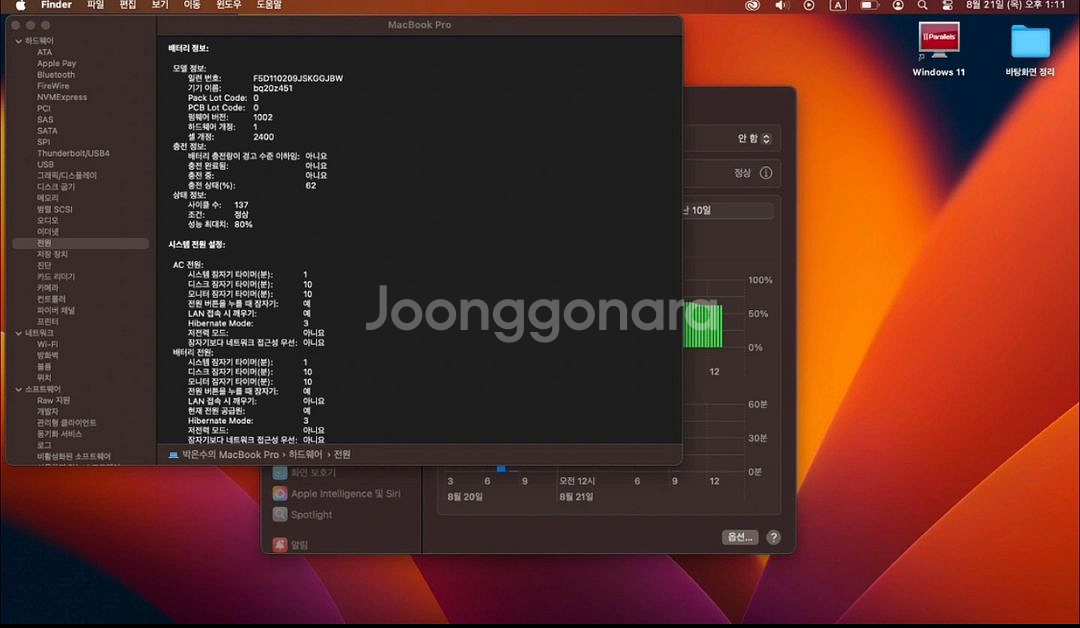This screenshot has width=1080, height=628.
Task: Select Raw 지원 in the software list
Action: (54, 401)
